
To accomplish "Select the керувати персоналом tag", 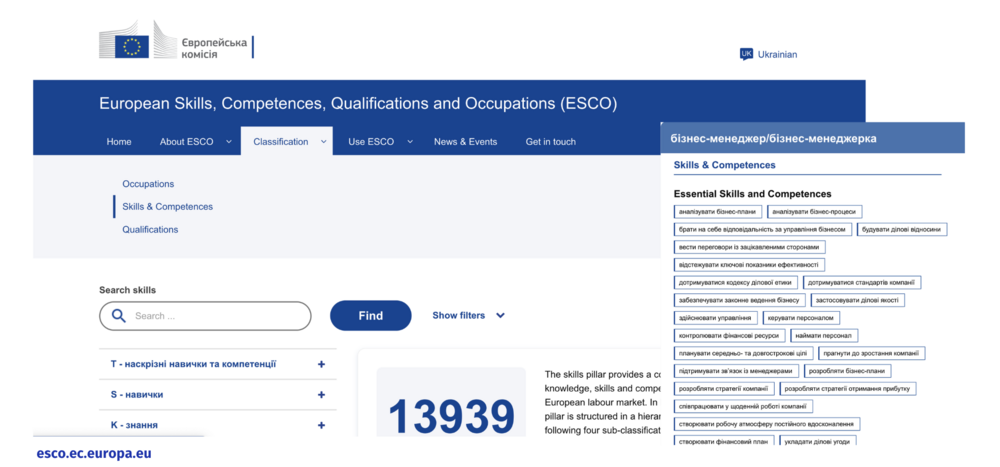I will tap(801, 318).
